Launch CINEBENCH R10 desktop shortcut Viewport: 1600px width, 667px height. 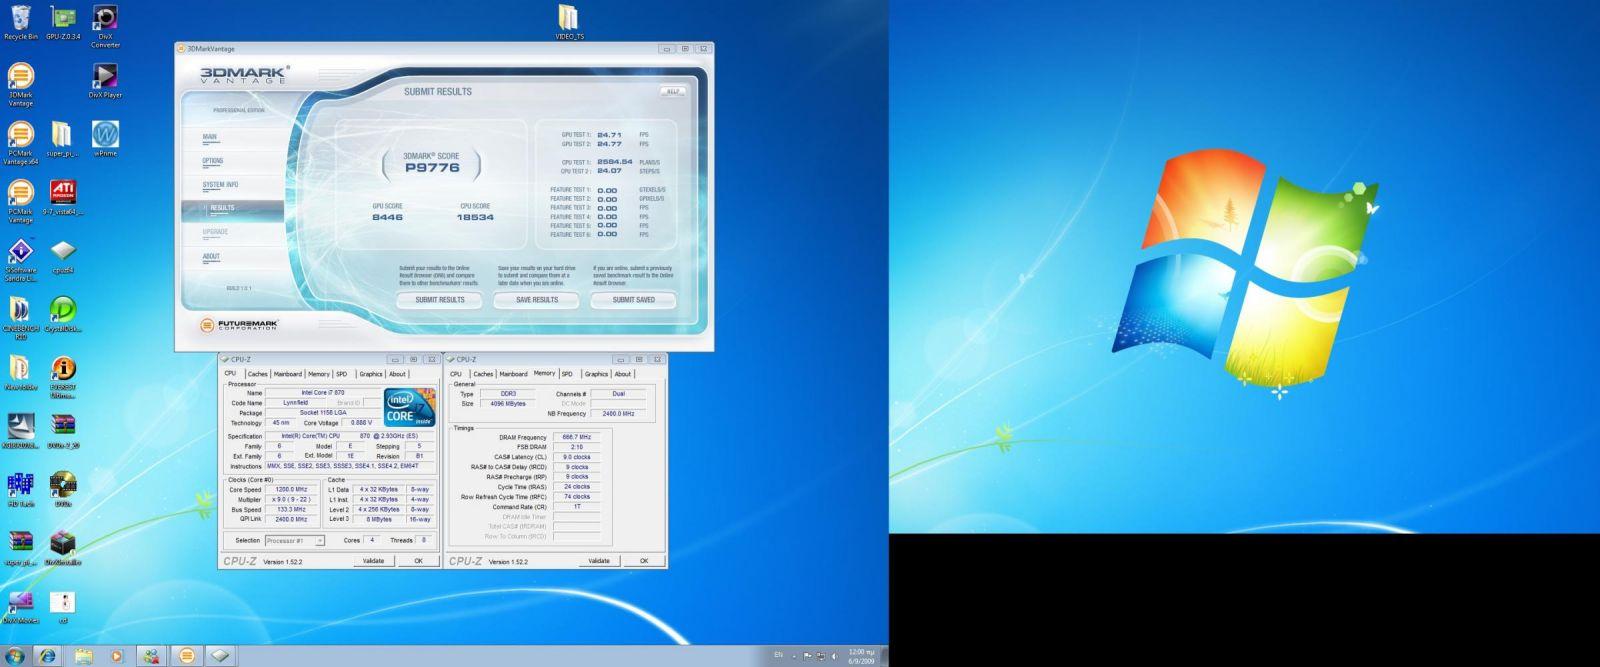20,318
